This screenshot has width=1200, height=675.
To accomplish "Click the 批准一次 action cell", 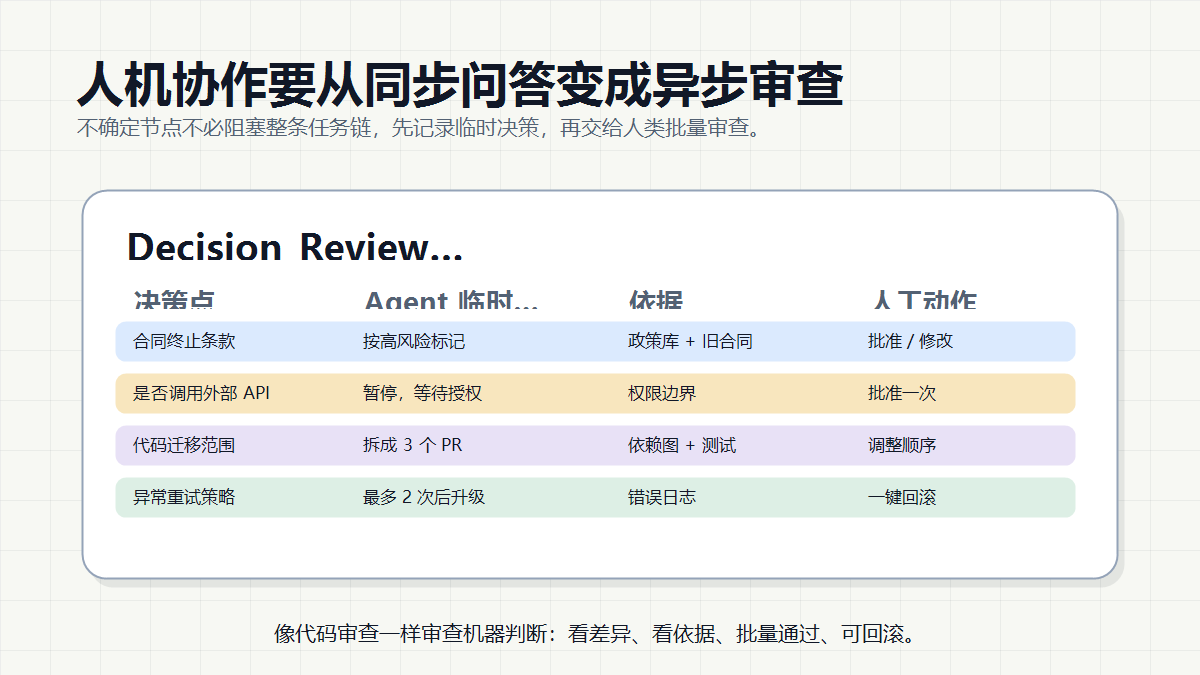I will point(902,393).
